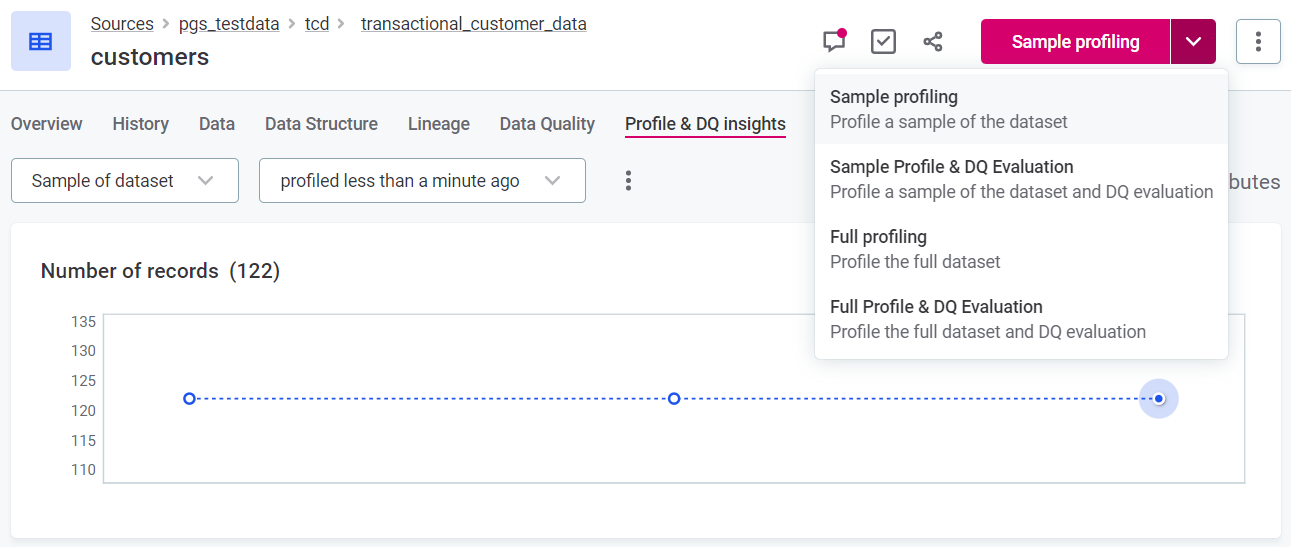The image size is (1291, 547).
Task: Navigate to pgs_testdata breadcrumb link
Action: point(229,23)
